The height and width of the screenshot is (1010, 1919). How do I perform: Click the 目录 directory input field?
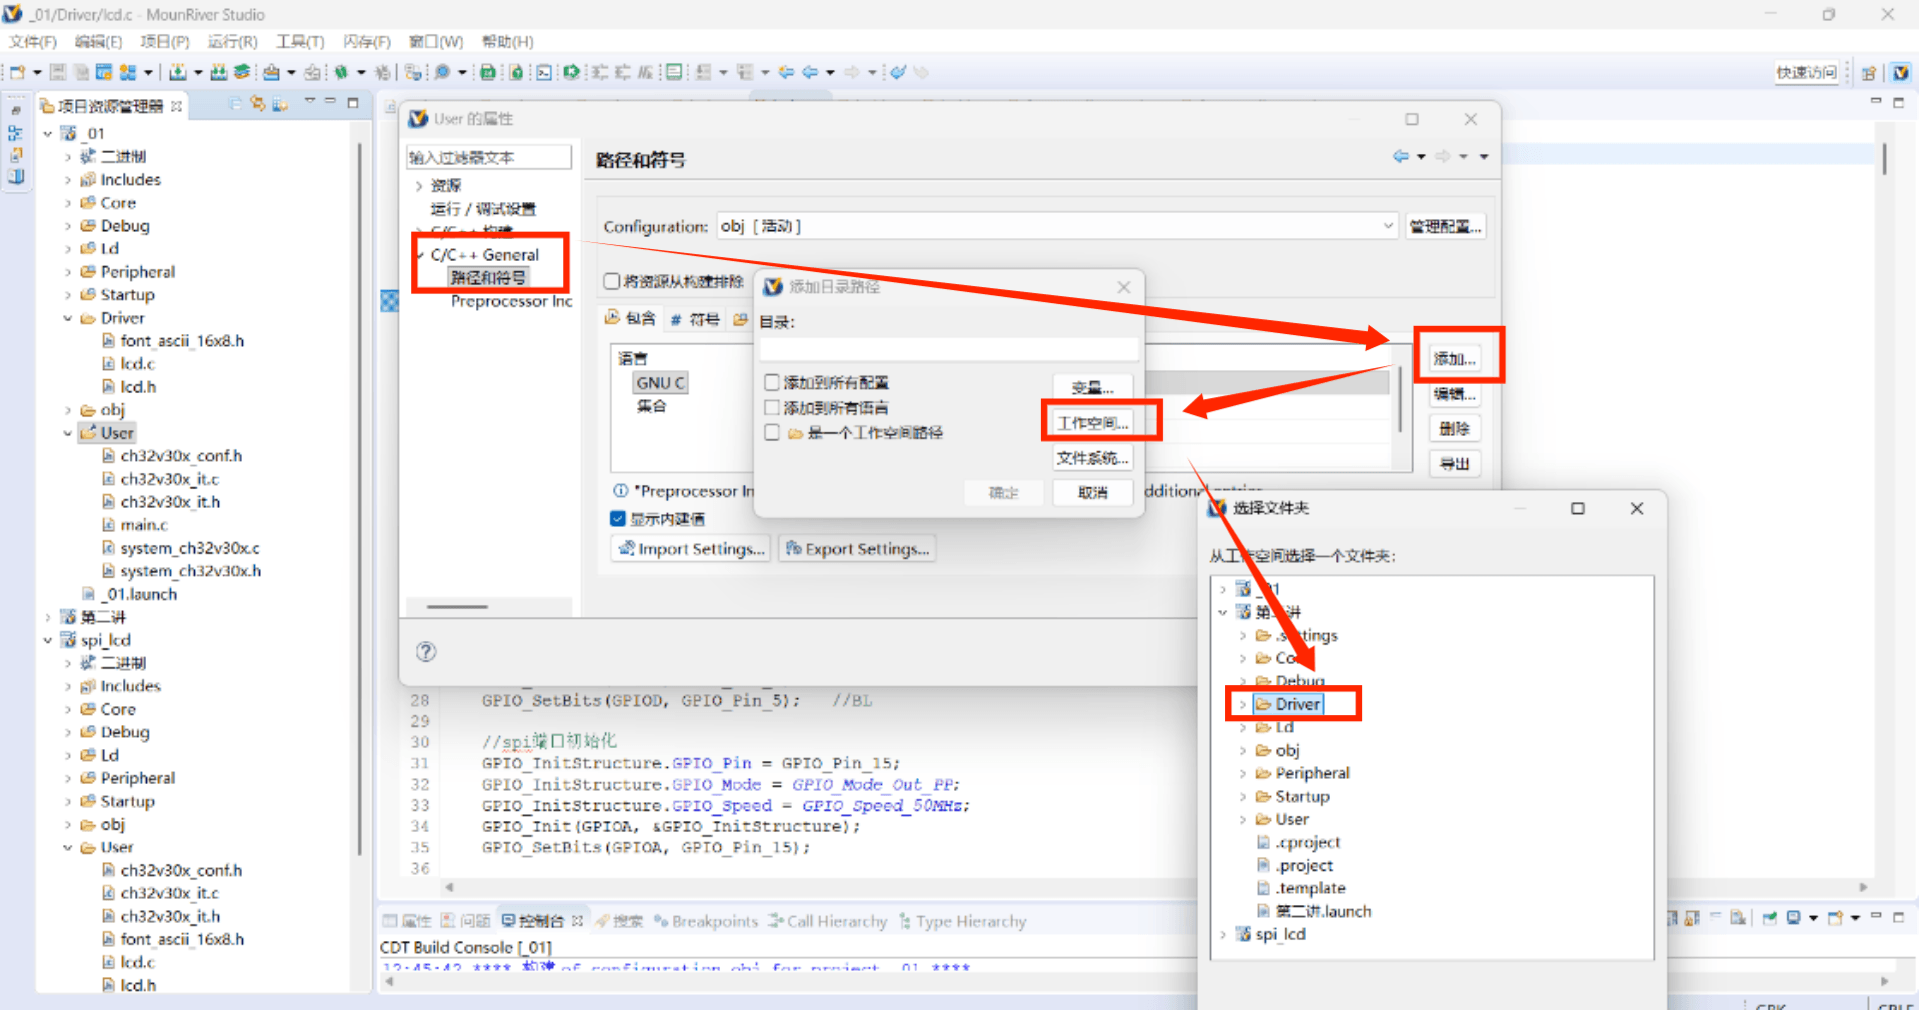(948, 348)
